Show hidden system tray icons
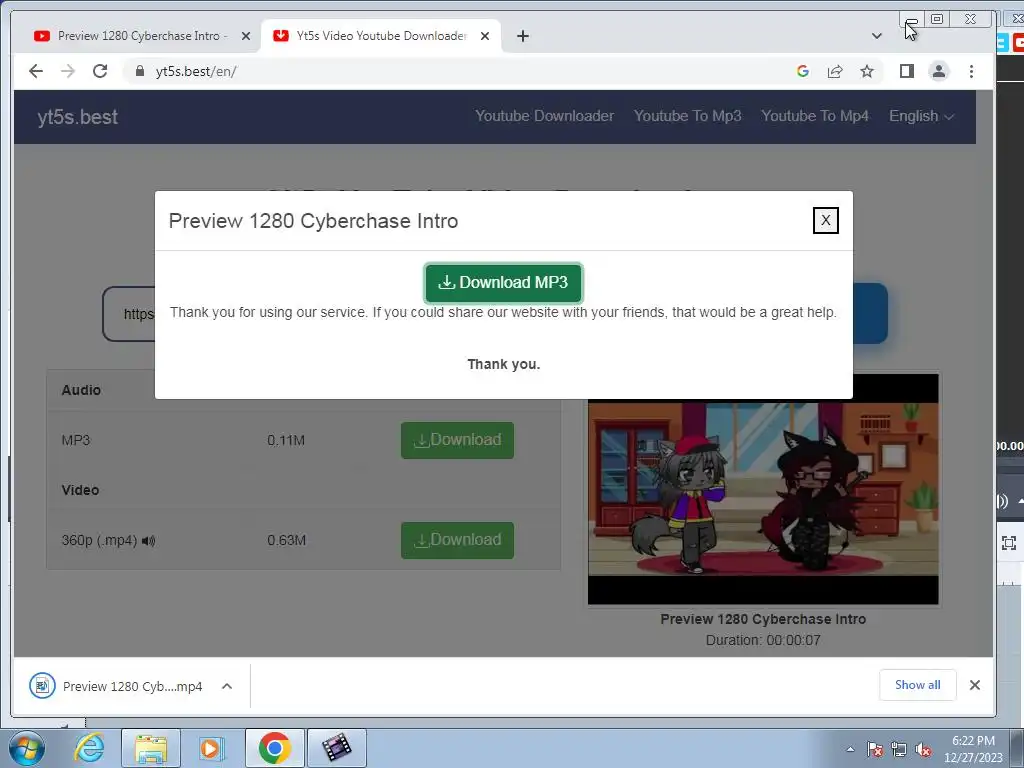This screenshot has height=768, width=1024. coord(850,750)
